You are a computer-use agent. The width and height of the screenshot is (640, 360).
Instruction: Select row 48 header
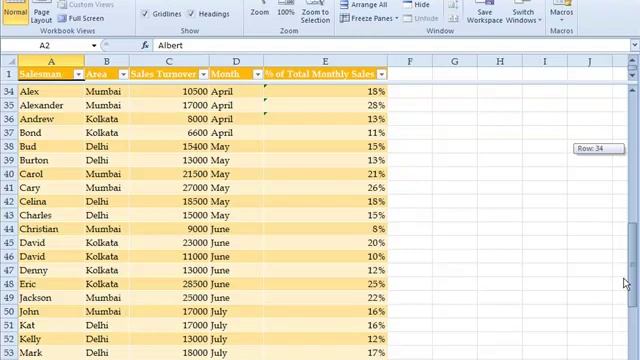click(x=9, y=284)
